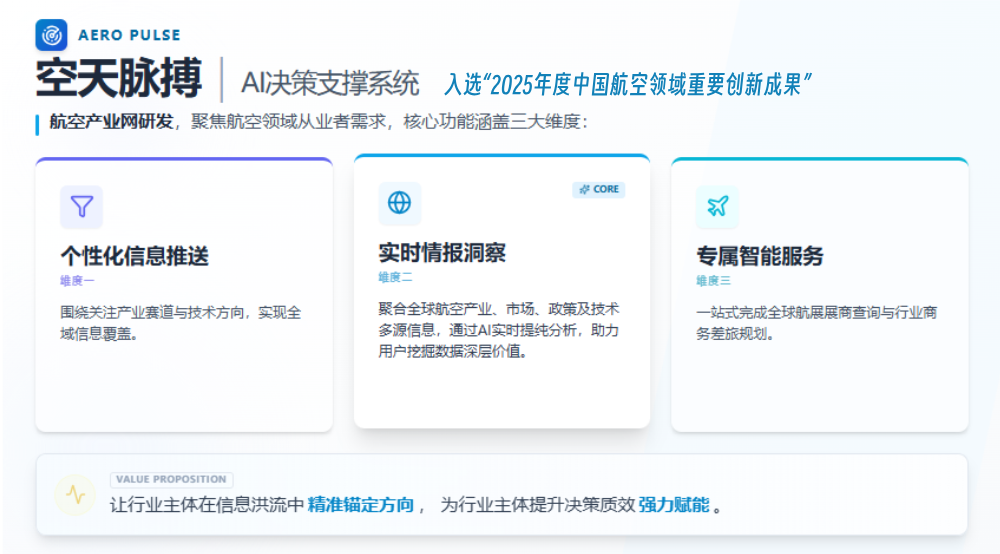Open the 2025年度中国航空领域重要创新成果 announcement text

pyautogui.click(x=626, y=85)
